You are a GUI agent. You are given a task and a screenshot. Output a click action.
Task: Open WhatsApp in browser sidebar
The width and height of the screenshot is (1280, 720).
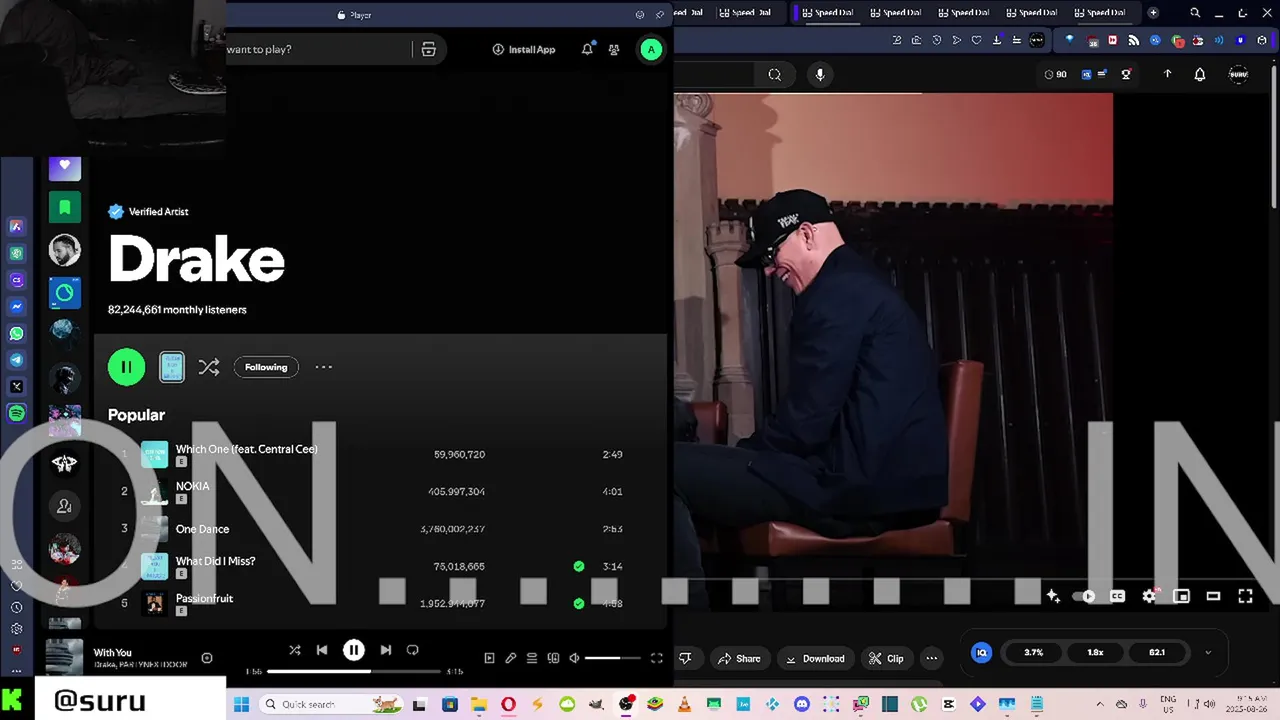(16, 333)
